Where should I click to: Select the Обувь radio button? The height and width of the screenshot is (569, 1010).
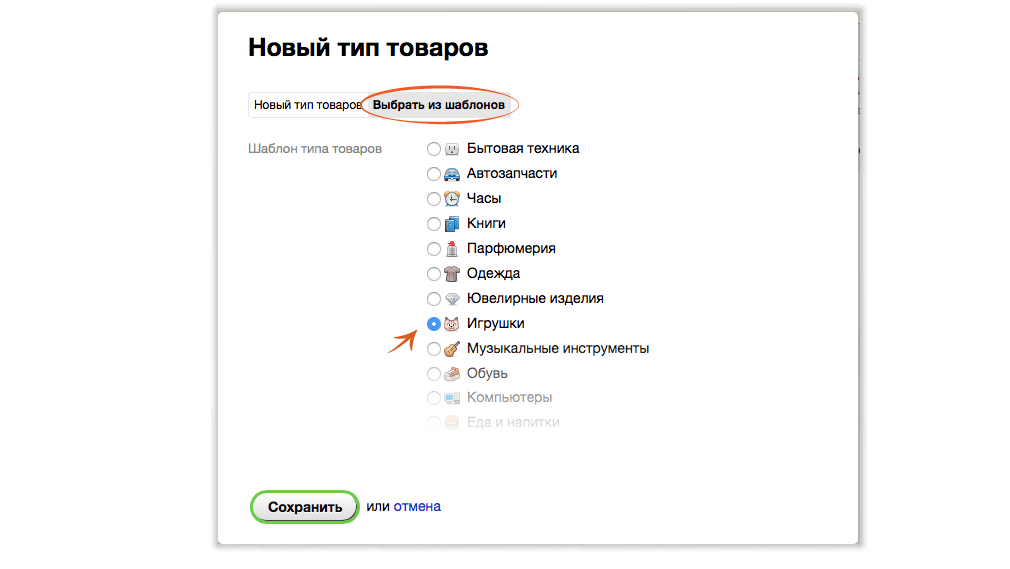point(434,374)
